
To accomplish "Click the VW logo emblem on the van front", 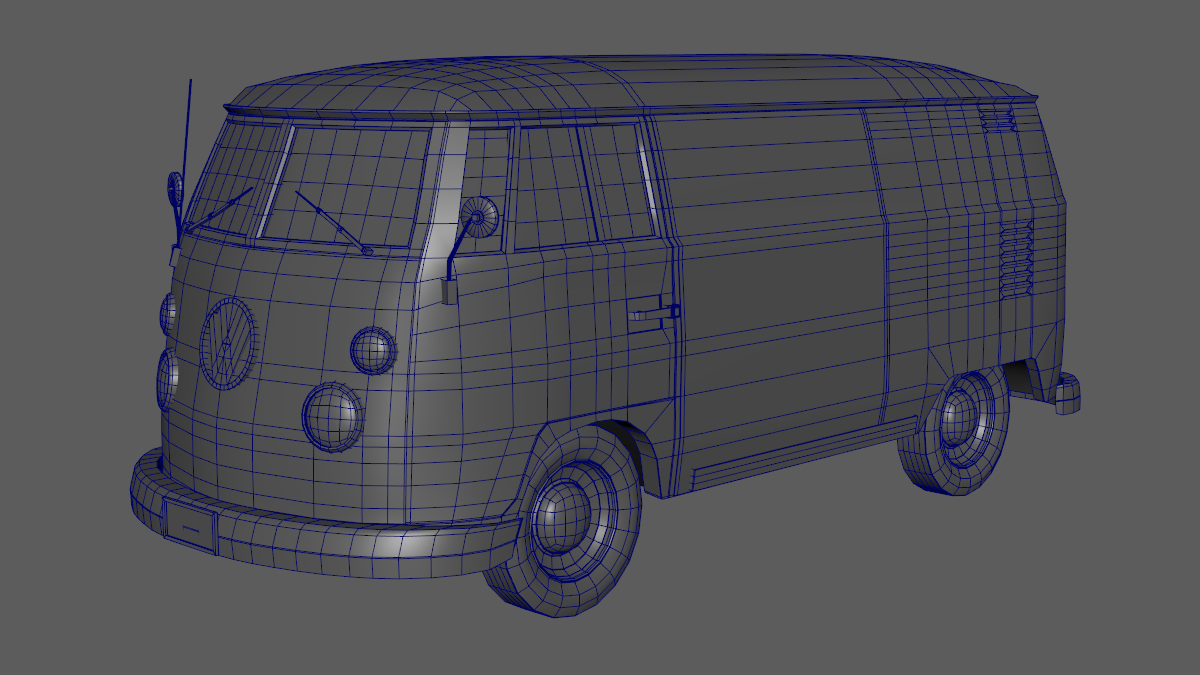I will click(x=227, y=342).
